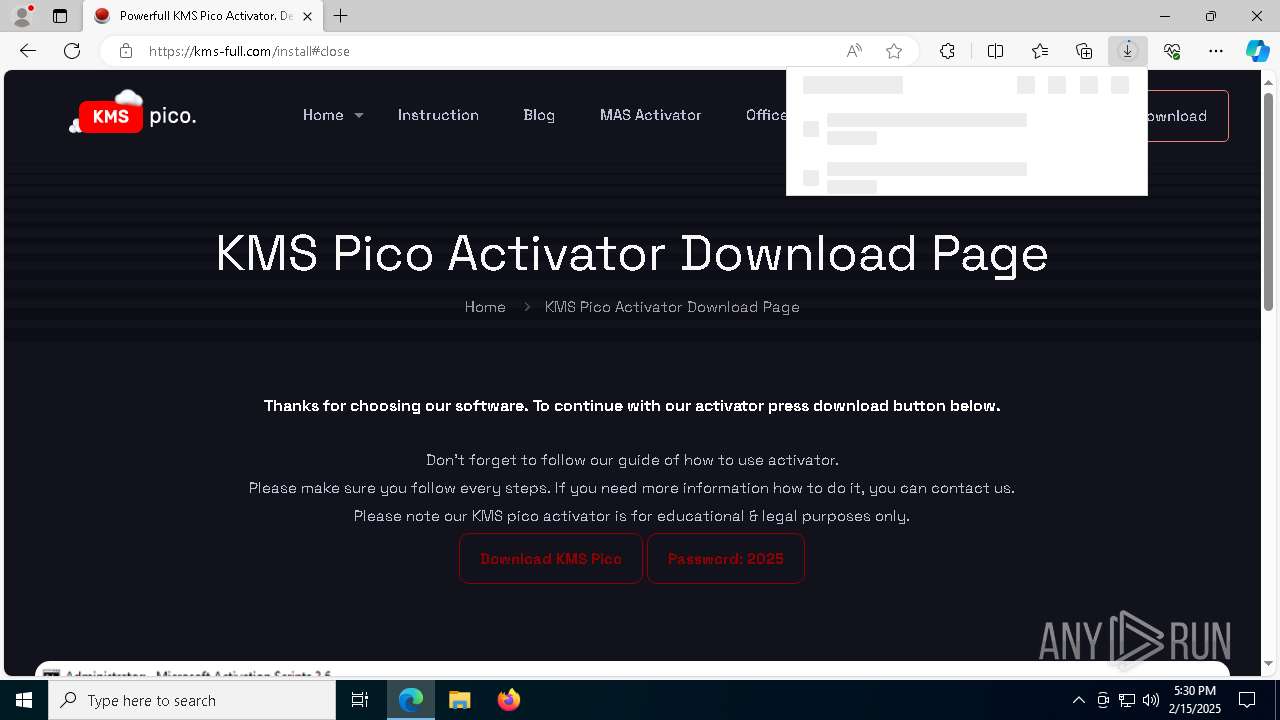Viewport: 1280px width, 720px height.
Task: Open the Collections icon
Action: point(1084,51)
